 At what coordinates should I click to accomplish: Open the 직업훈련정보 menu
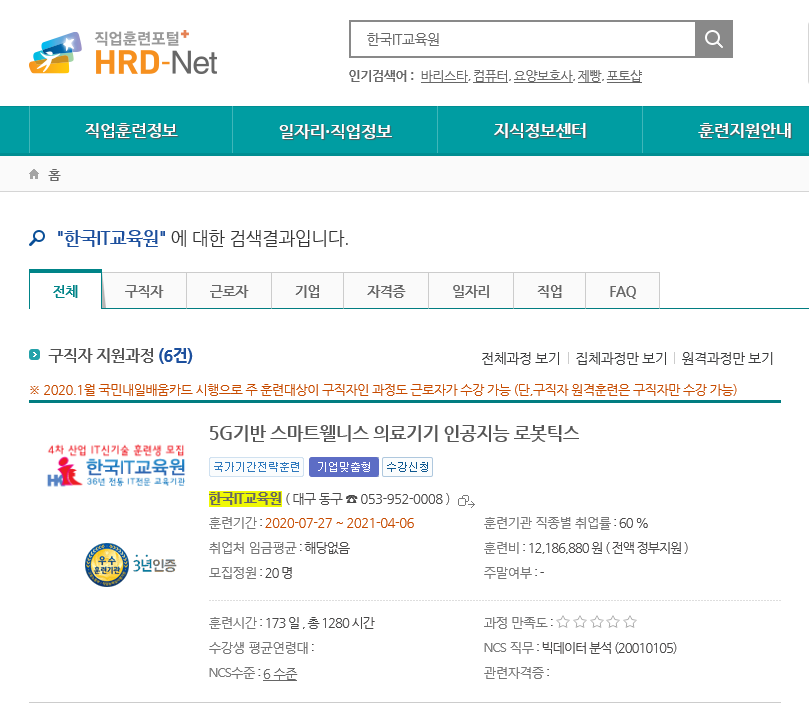click(x=131, y=131)
